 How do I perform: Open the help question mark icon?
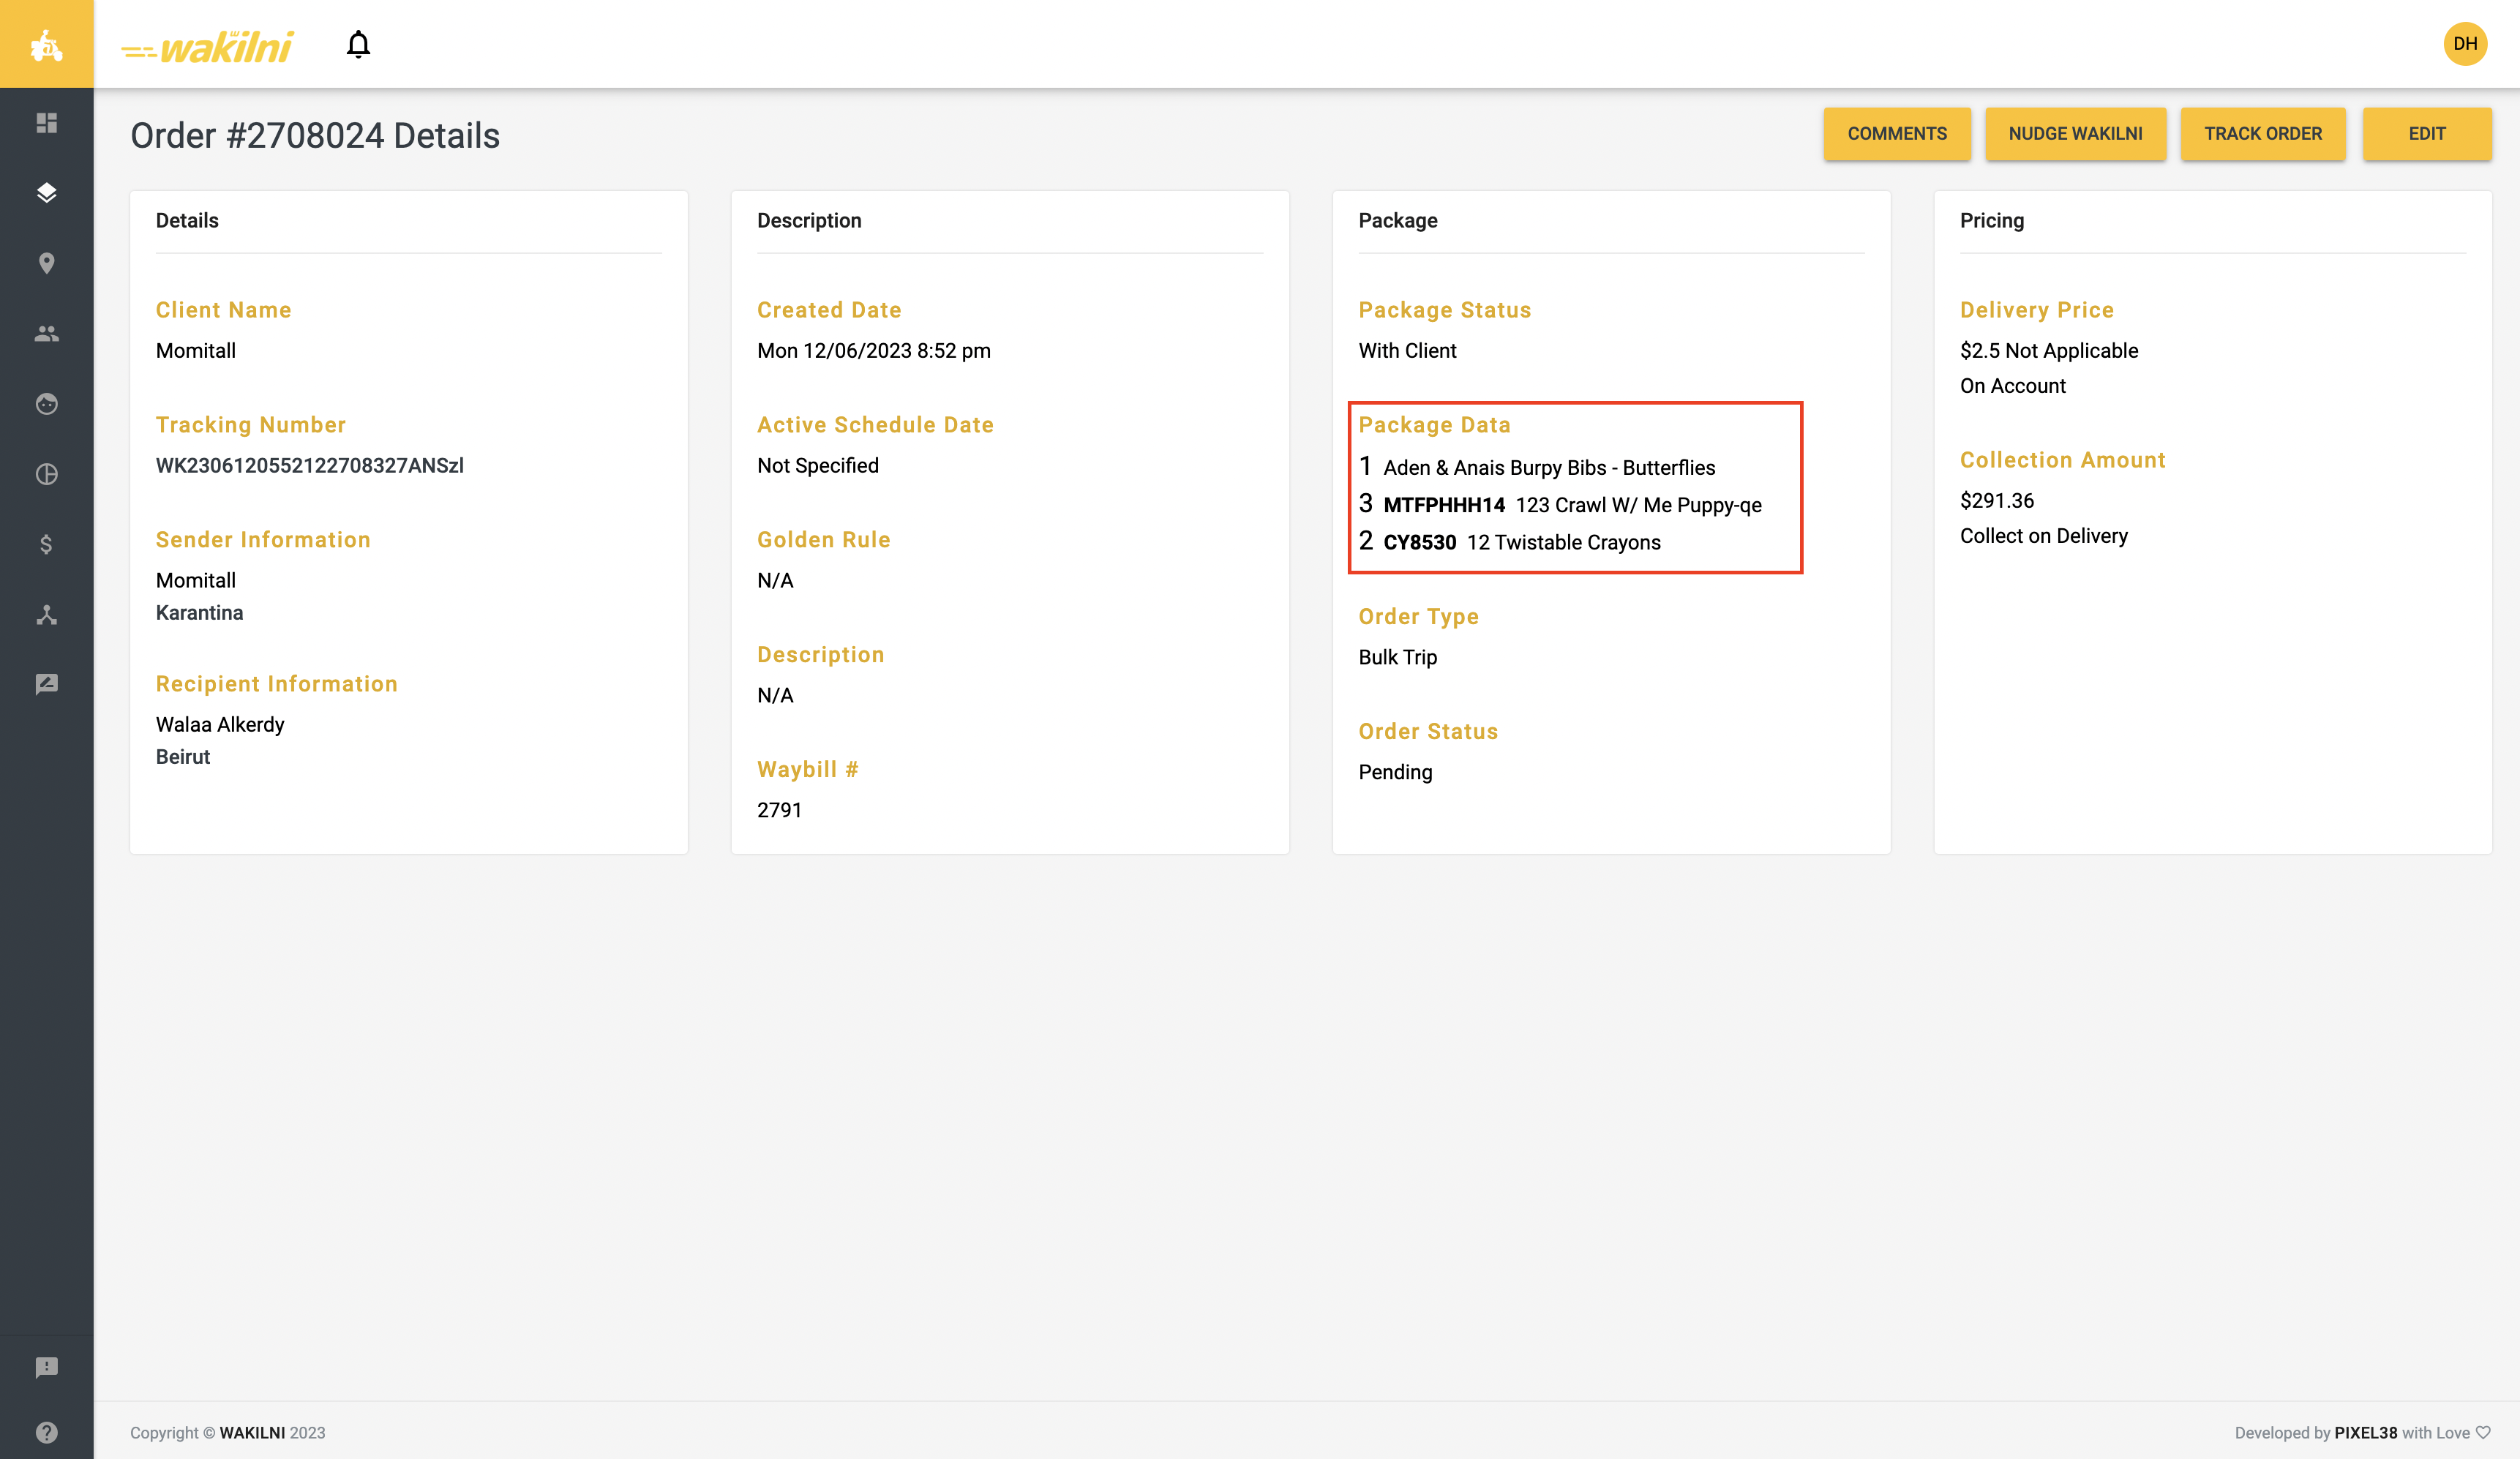pos(46,1432)
